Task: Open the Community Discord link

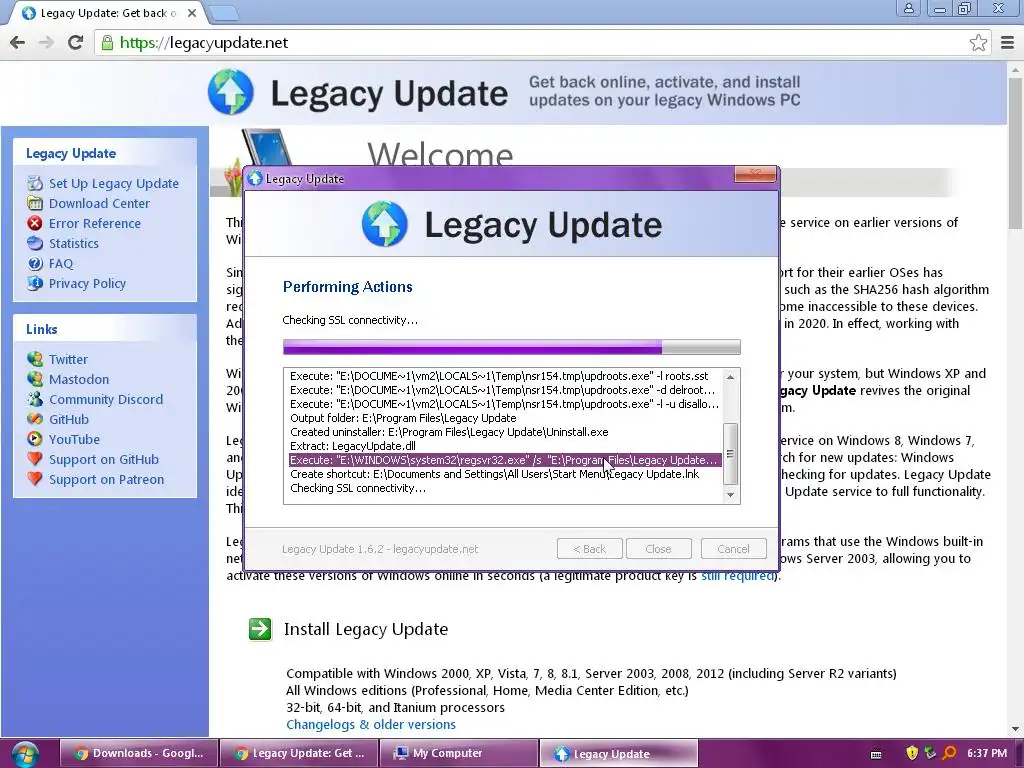Action: (106, 399)
